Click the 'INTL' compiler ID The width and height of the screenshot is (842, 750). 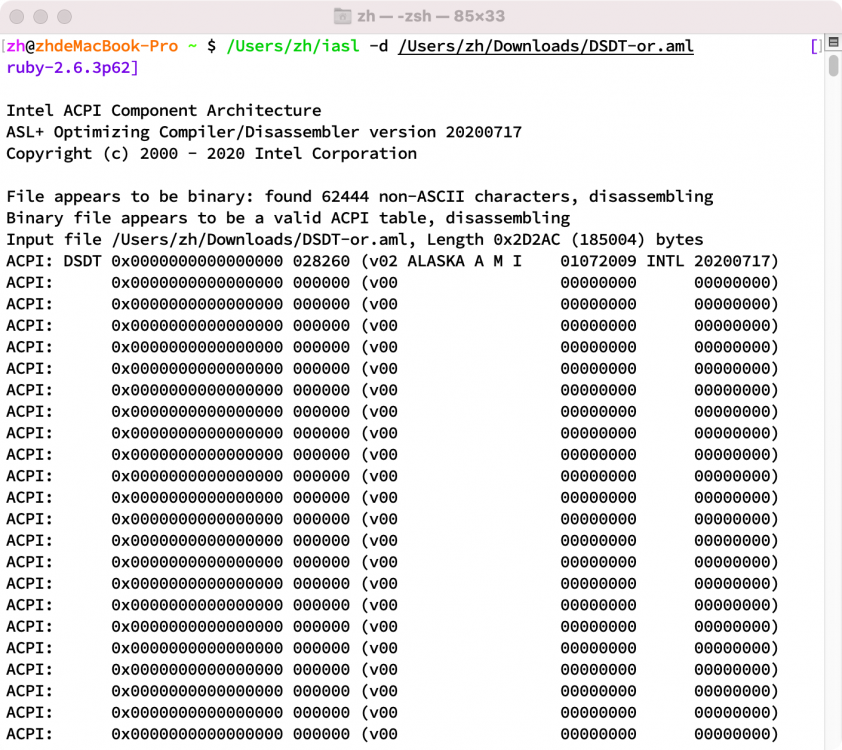coord(665,261)
